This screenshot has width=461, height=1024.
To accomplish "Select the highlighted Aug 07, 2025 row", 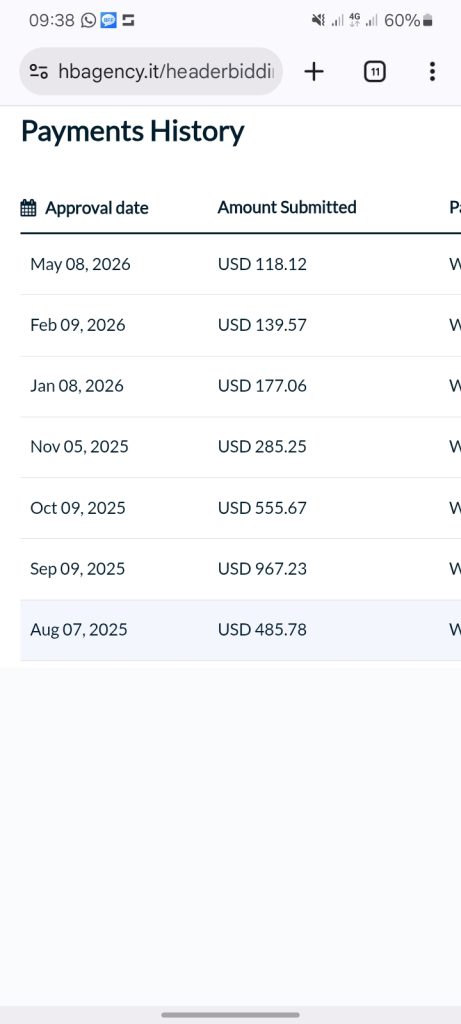I will pyautogui.click(x=240, y=630).
